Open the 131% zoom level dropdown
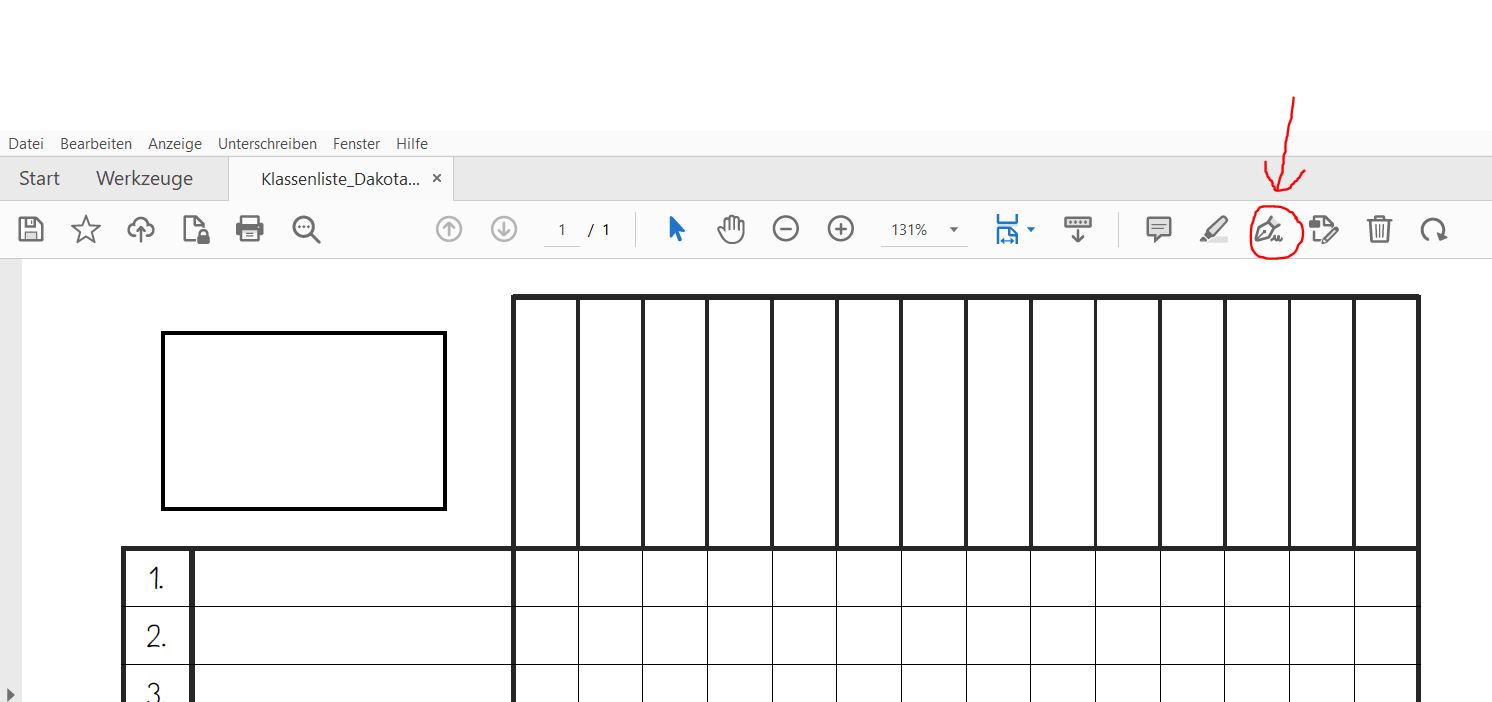Screen dimensions: 1492x702 tap(953, 229)
